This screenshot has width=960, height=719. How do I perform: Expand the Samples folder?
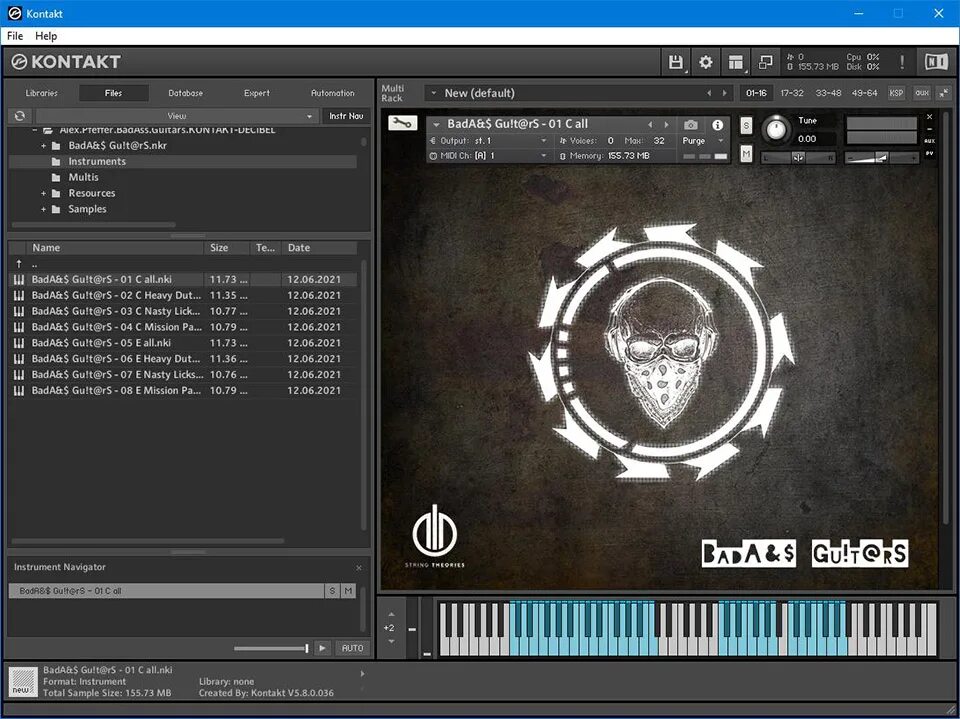click(43, 209)
